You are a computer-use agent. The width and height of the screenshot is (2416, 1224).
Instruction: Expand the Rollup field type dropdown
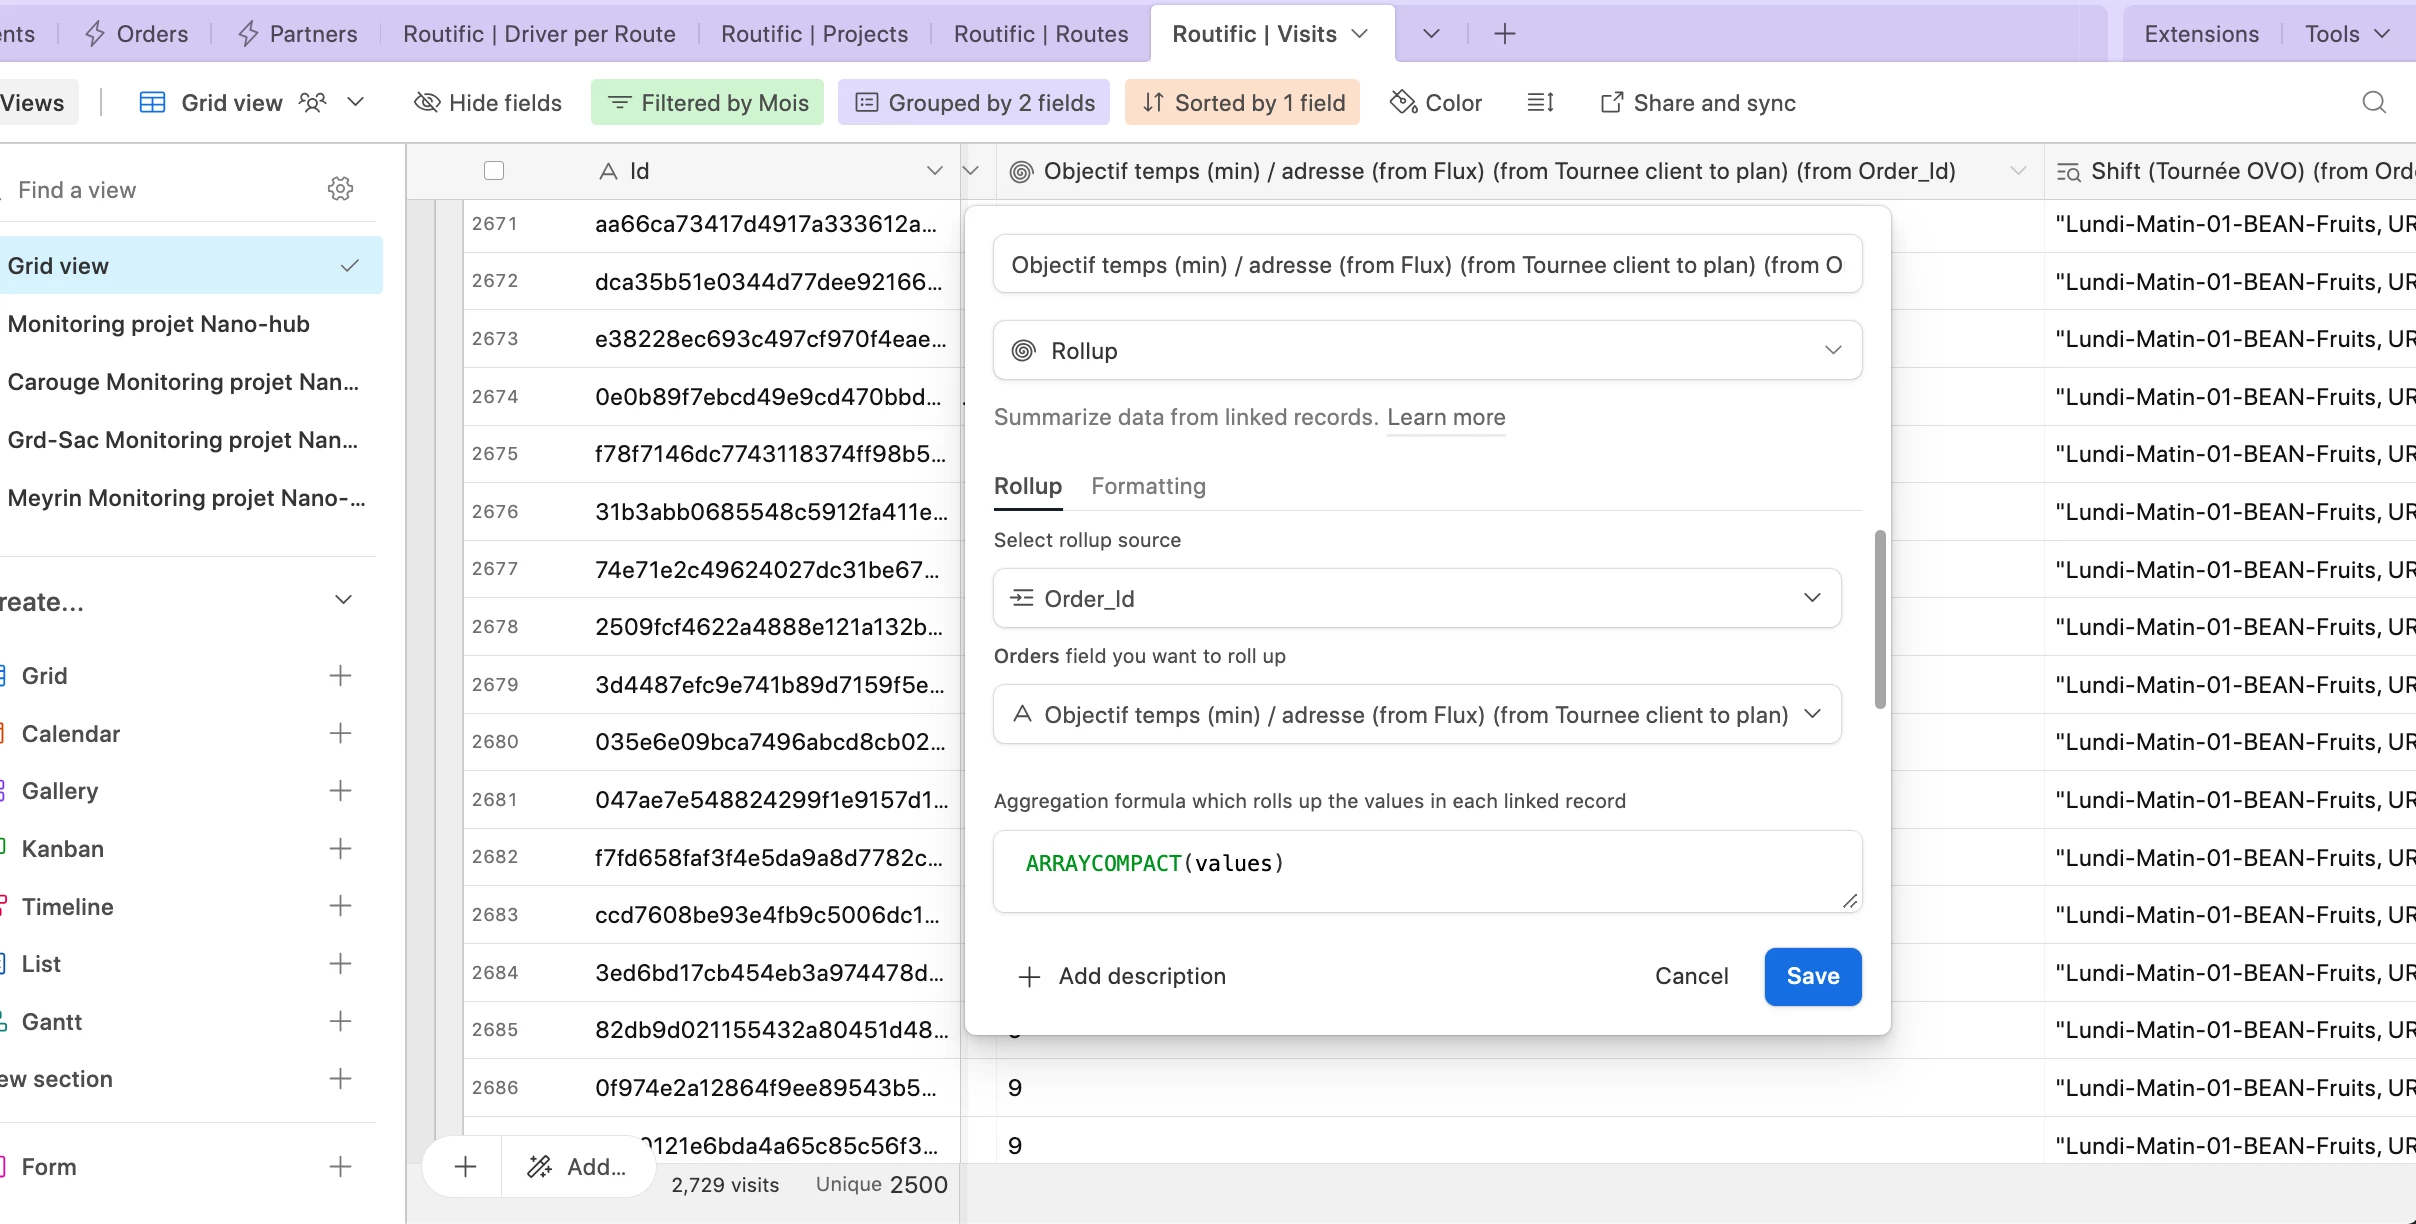1427,350
